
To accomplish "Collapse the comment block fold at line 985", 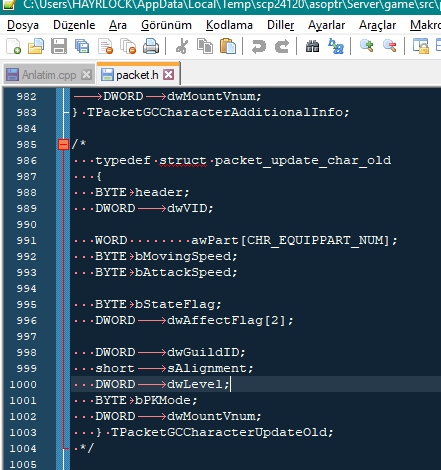I will 63,144.
